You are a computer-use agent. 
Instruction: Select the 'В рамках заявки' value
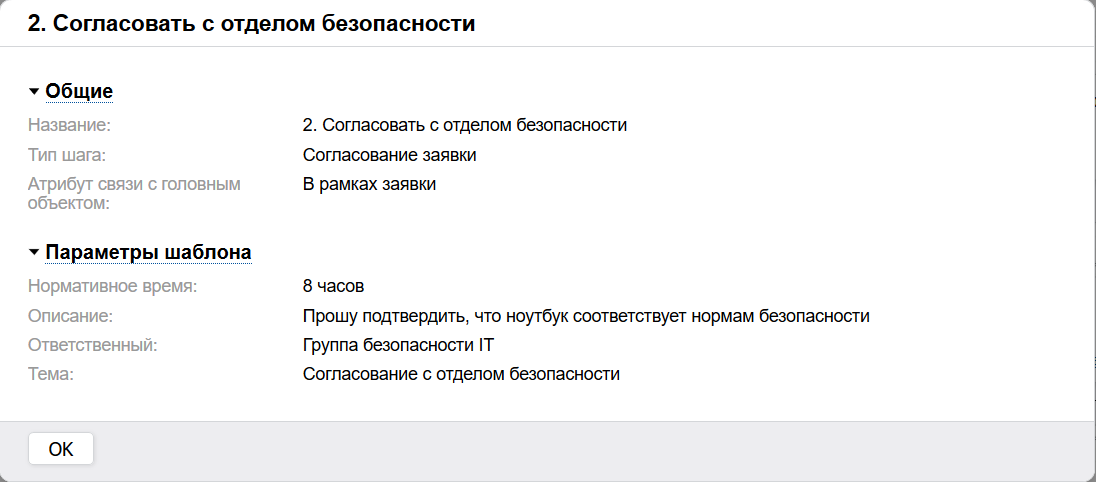[369, 184]
